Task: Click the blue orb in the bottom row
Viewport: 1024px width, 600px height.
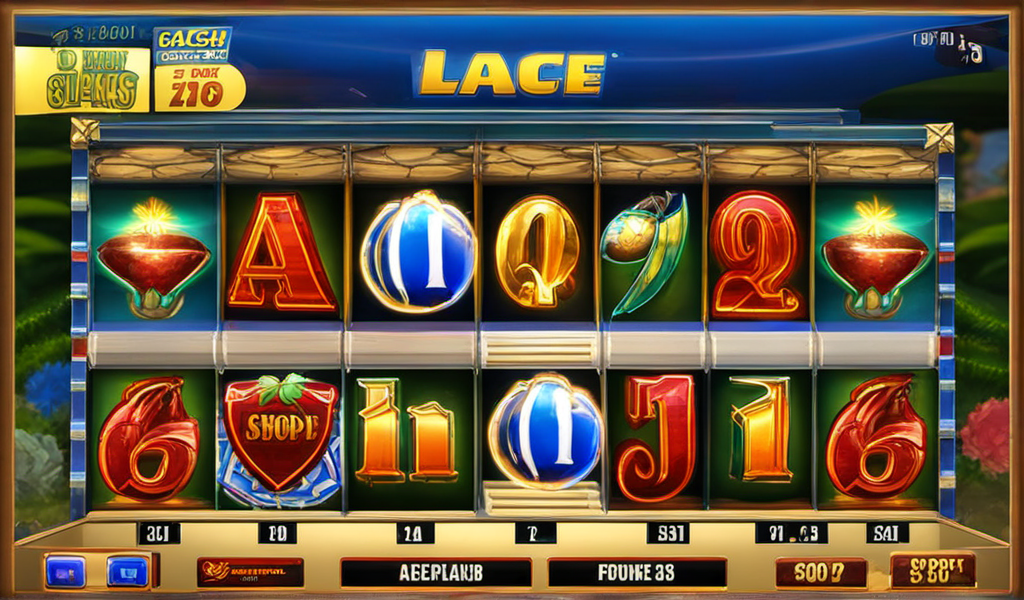Action: tap(545, 431)
